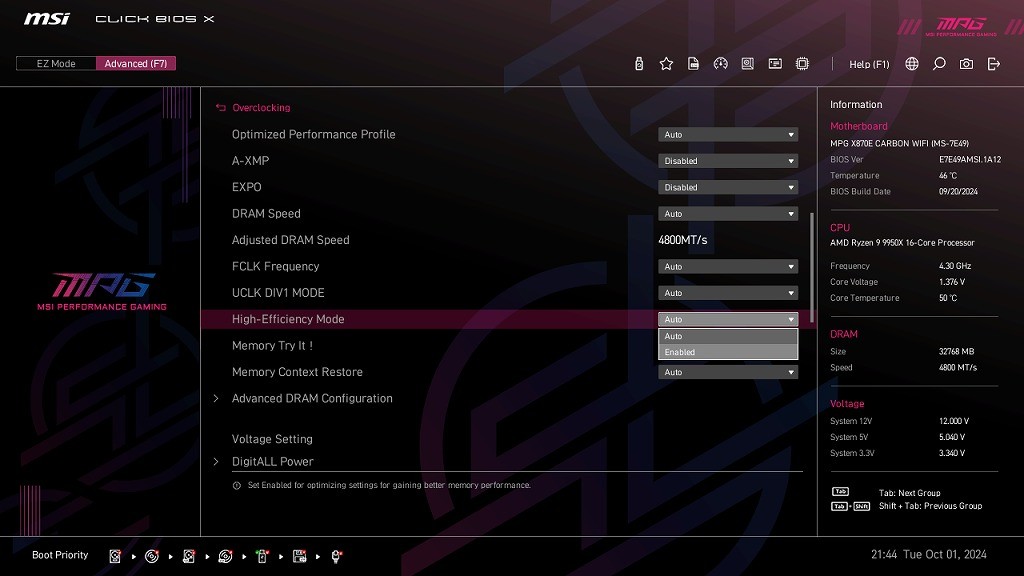The height and width of the screenshot is (576, 1024).
Task: Select the floppy disk boot priority device
Action: 299,556
